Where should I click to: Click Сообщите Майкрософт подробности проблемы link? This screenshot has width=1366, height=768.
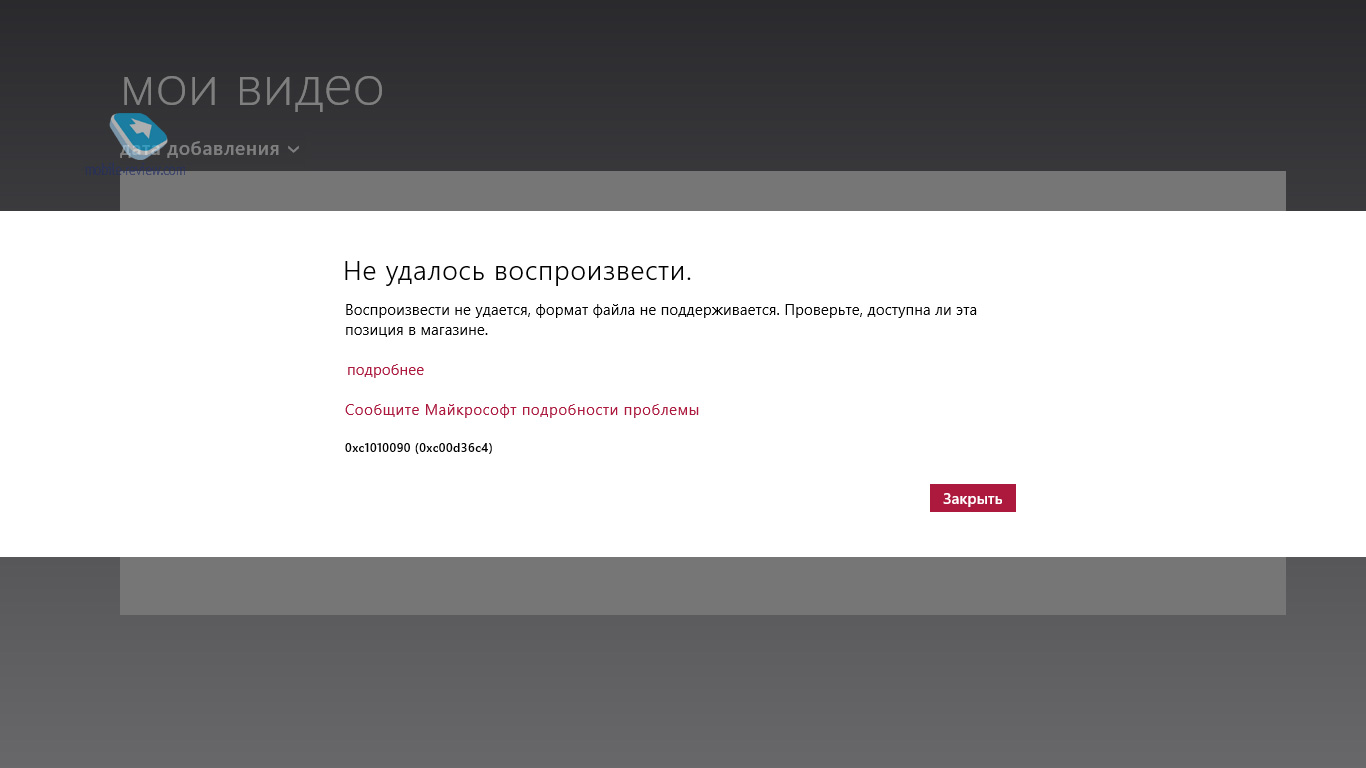(521, 410)
